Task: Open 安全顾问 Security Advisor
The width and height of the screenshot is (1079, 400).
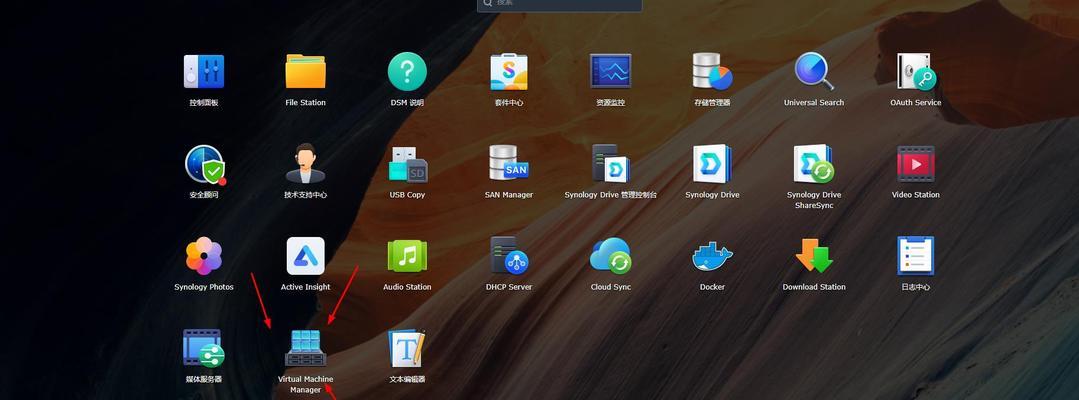Action: point(204,164)
